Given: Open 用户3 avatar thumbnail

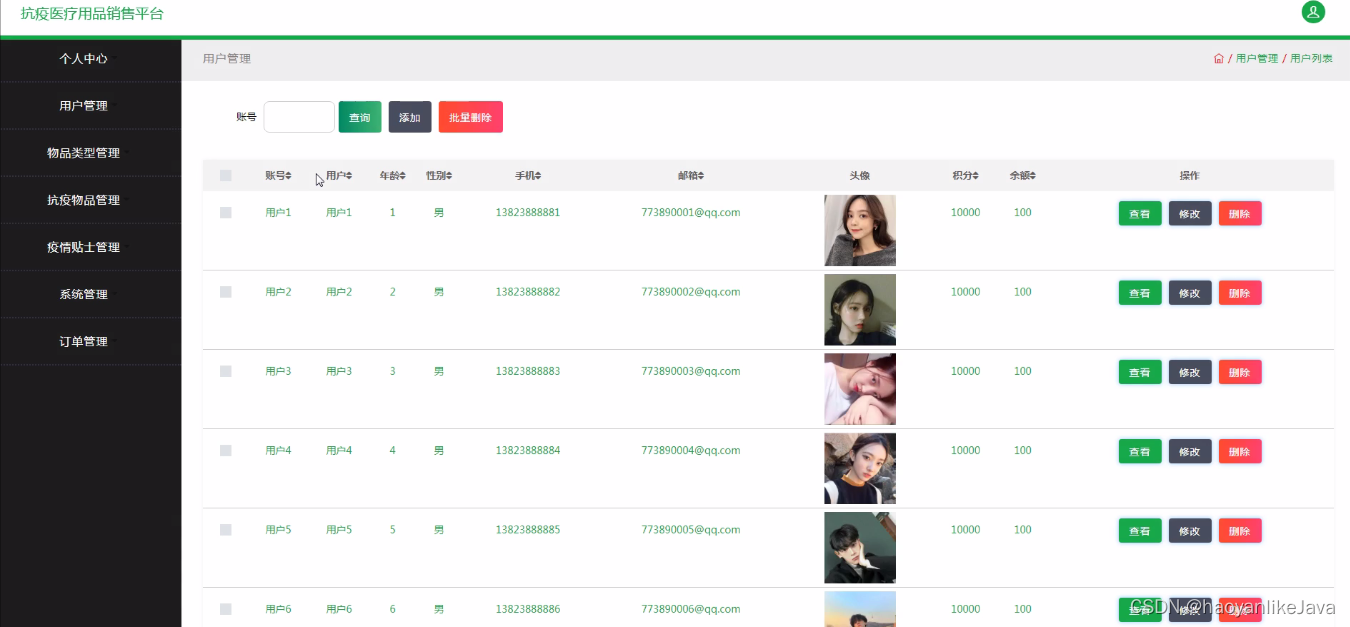Looking at the screenshot, I should 860,389.
